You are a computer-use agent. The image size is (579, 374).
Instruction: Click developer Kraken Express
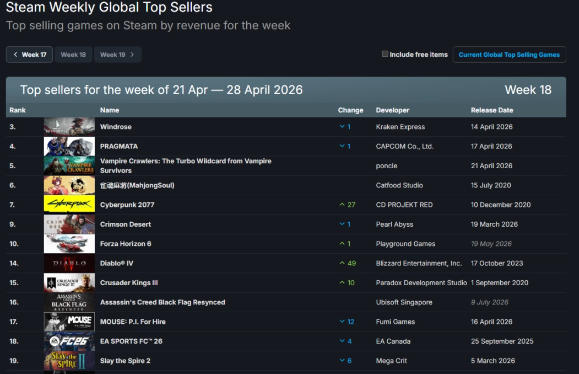point(400,127)
